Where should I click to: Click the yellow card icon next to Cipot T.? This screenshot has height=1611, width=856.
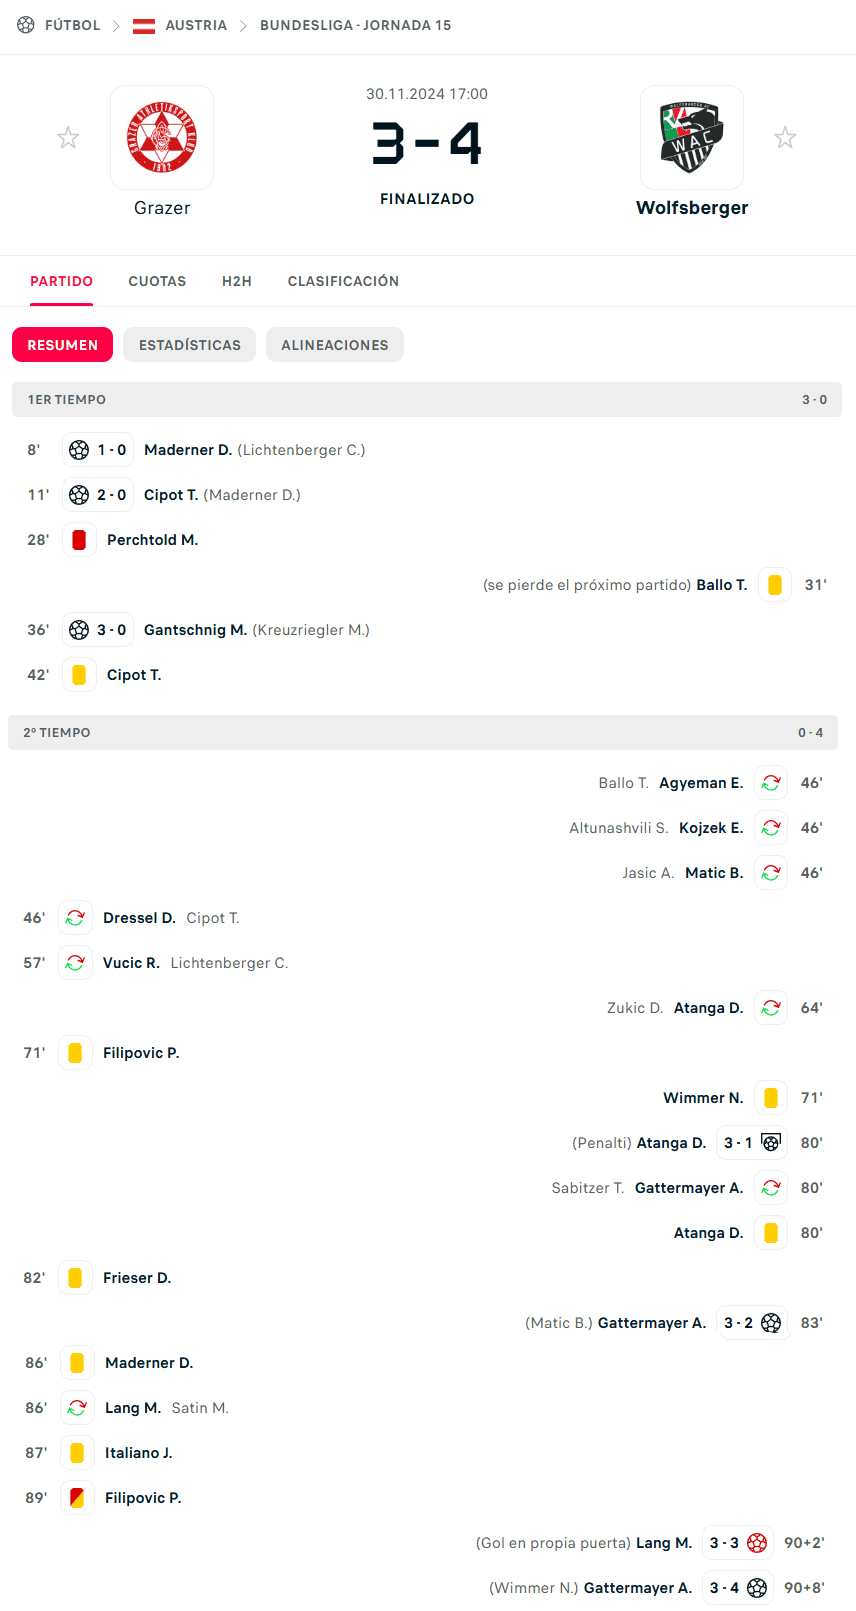[x=78, y=674]
